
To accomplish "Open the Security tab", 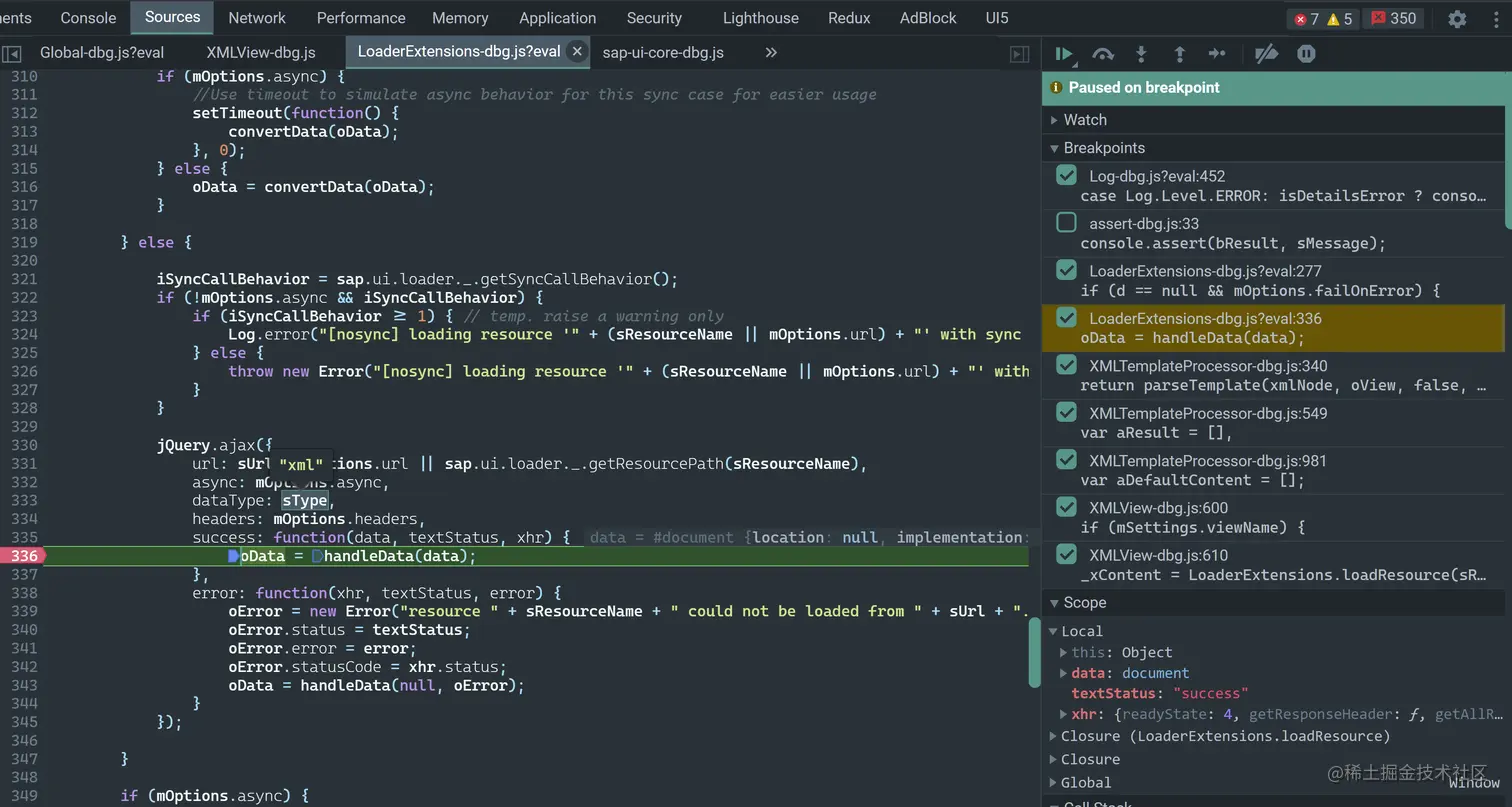I will (654, 18).
